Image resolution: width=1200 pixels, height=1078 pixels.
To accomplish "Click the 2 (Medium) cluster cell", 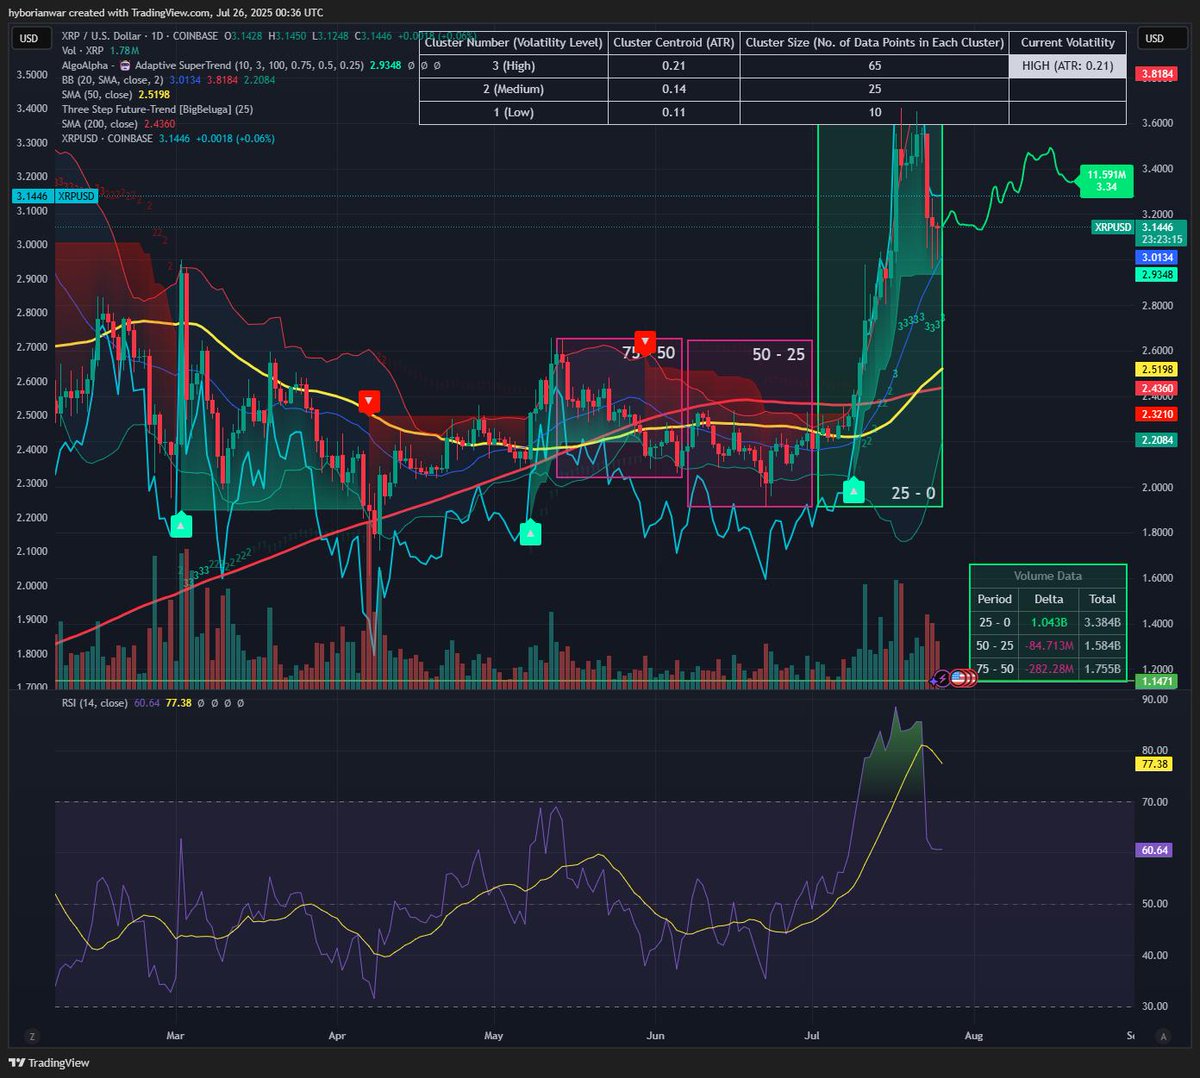I will (513, 89).
